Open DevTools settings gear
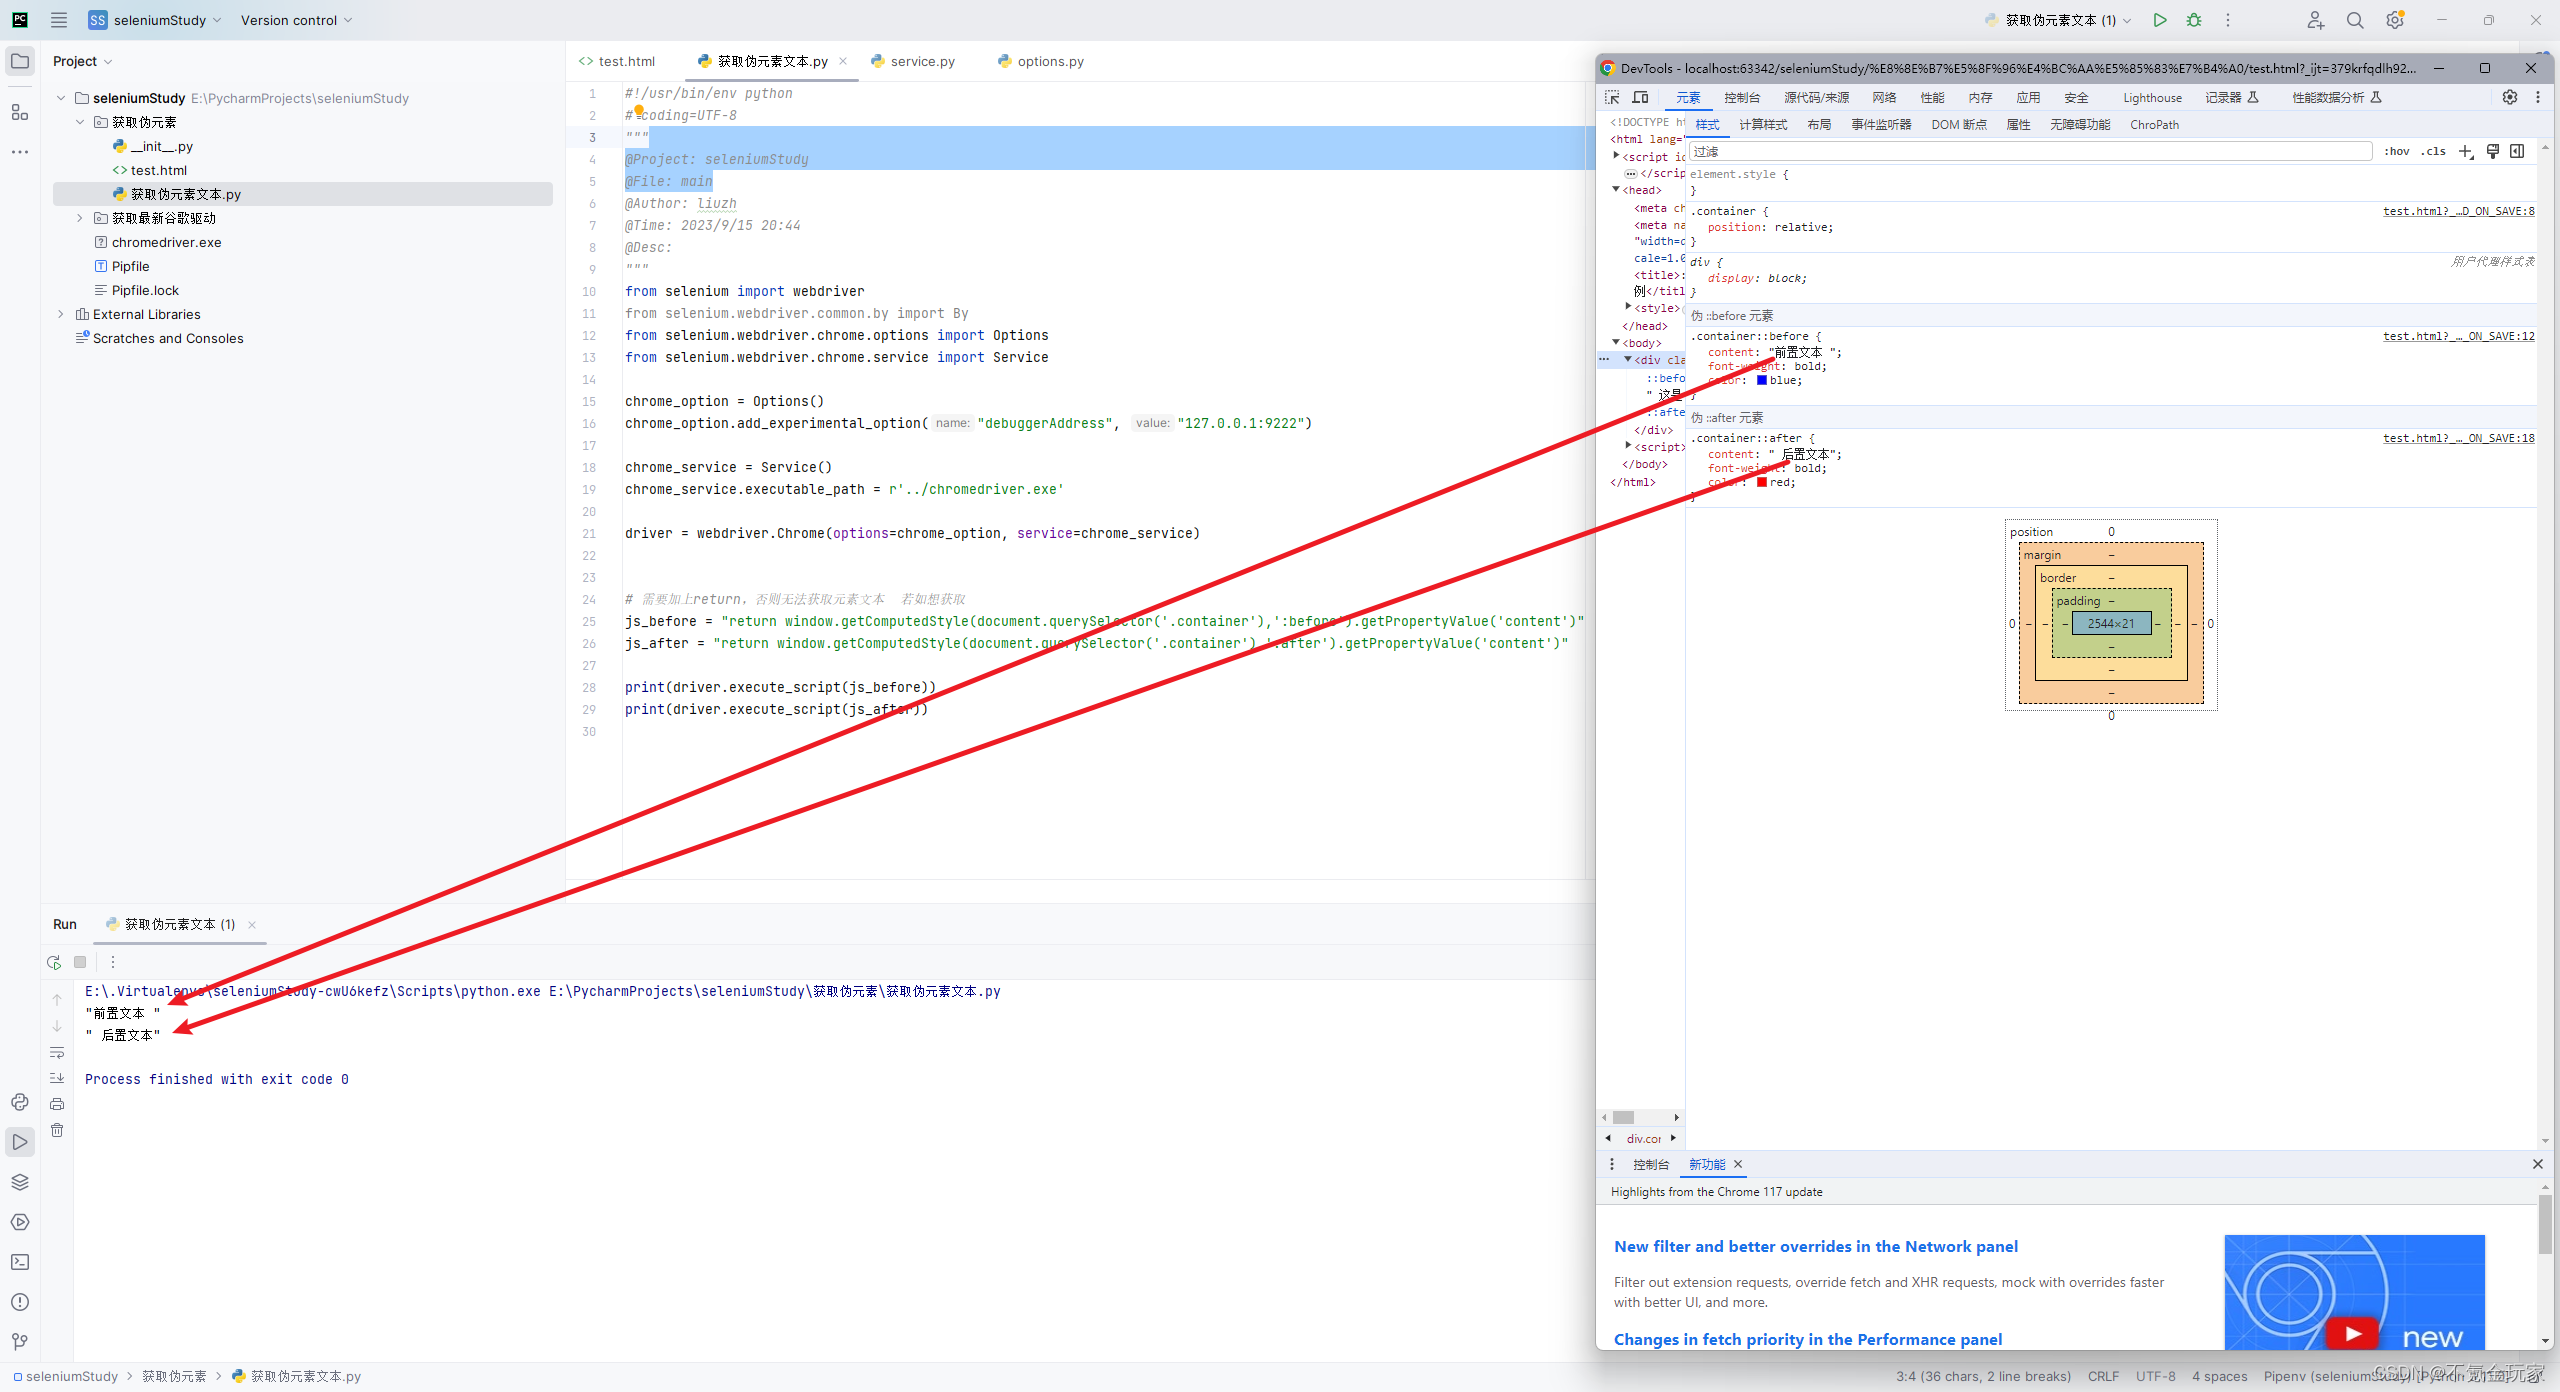The height and width of the screenshot is (1392, 2560). point(2510,97)
